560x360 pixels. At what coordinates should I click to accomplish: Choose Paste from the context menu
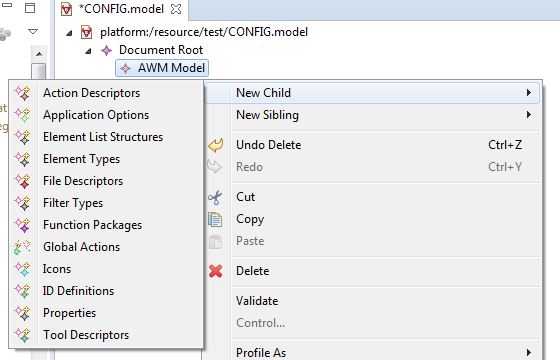point(372,241)
